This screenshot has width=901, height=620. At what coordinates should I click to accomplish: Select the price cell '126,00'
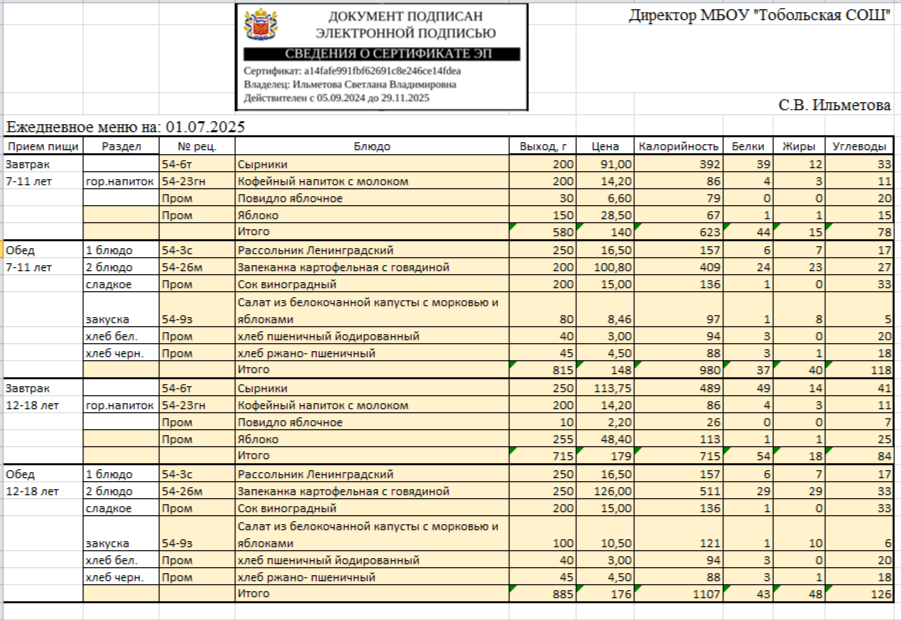coord(605,491)
